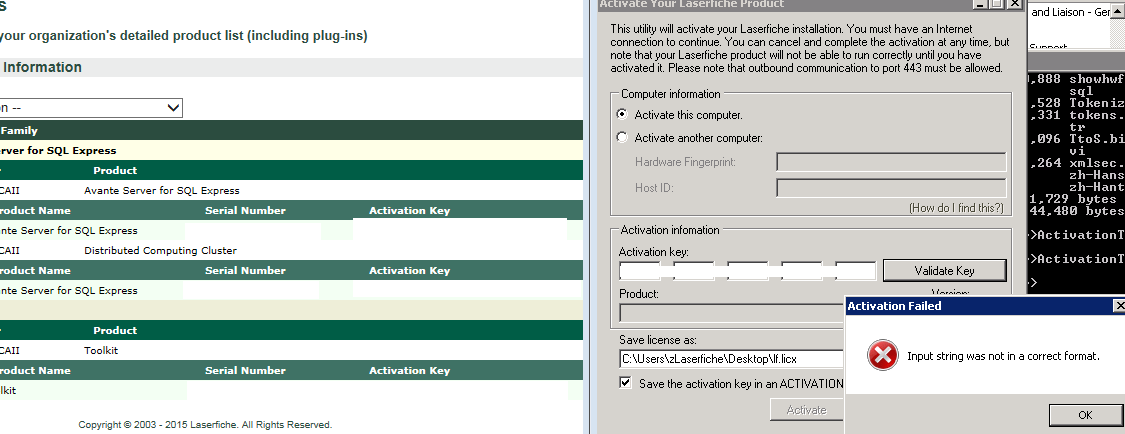This screenshot has width=1125, height=434.
Task: Click the first Activation key segment box
Action: (x=639, y=270)
